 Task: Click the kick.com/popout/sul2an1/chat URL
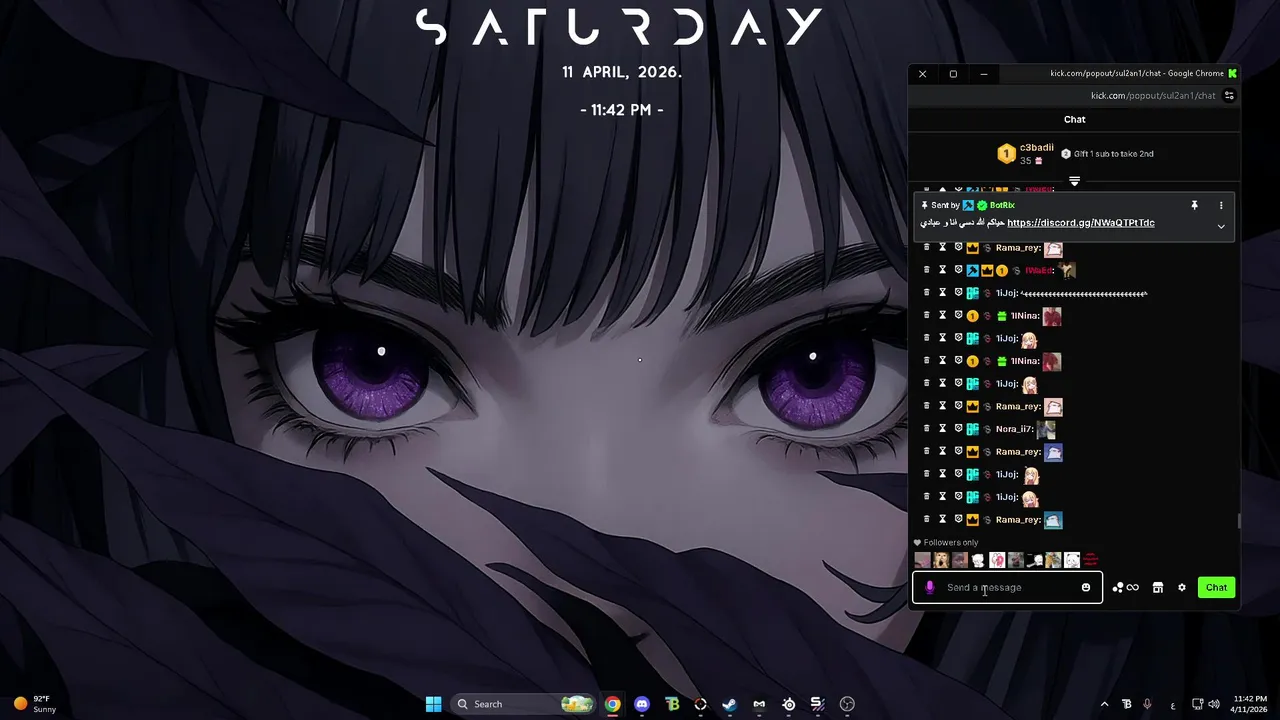click(1153, 96)
